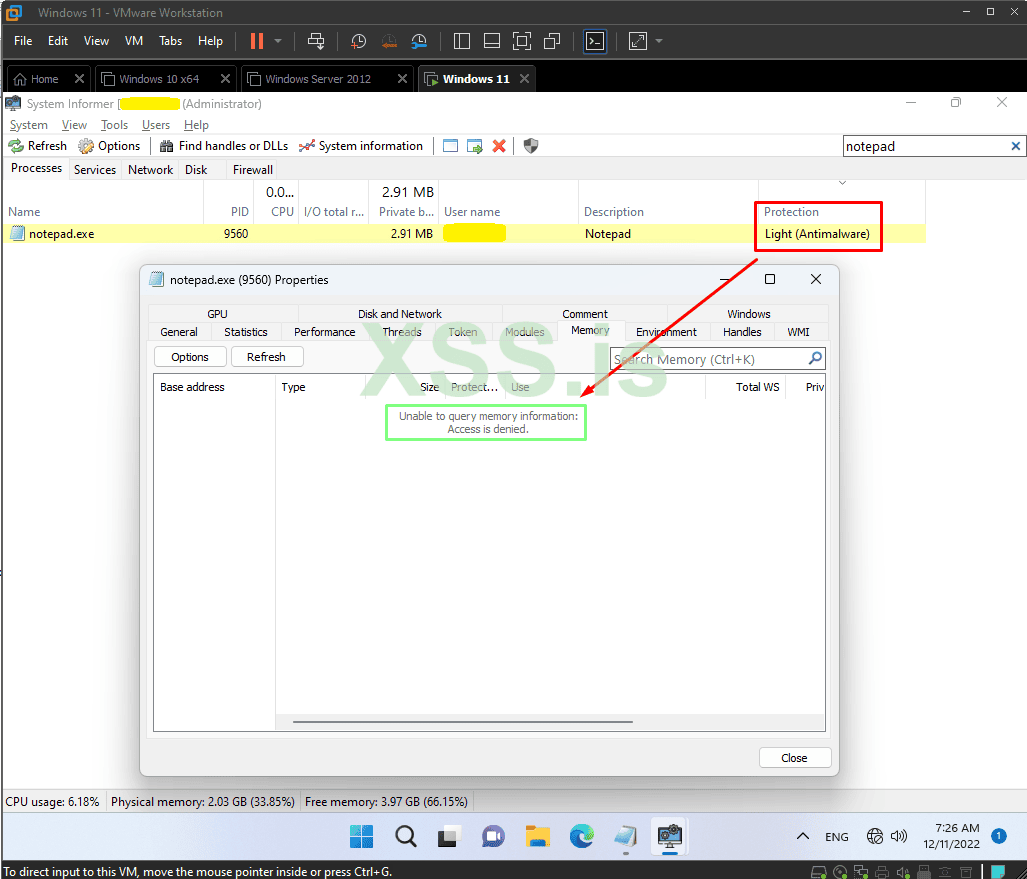
Task: Click the find window icon in the toolbar
Action: click(x=450, y=145)
